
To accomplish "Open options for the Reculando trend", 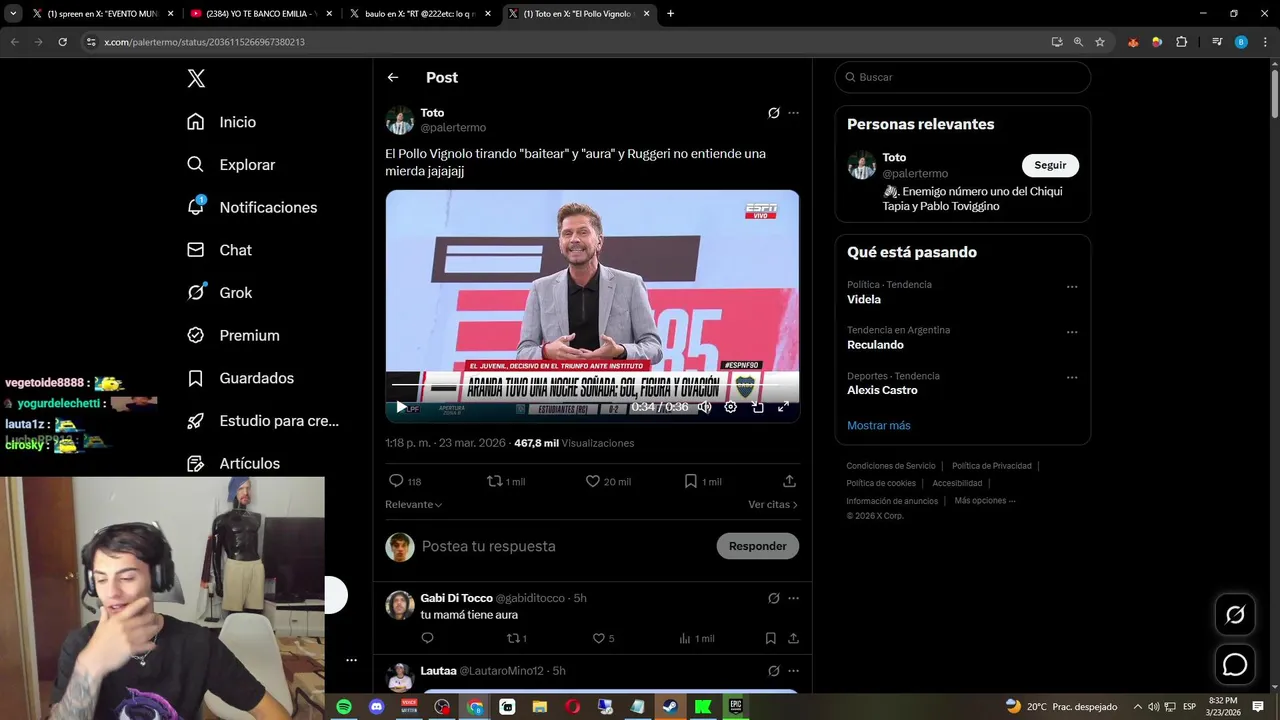I will [1072, 332].
